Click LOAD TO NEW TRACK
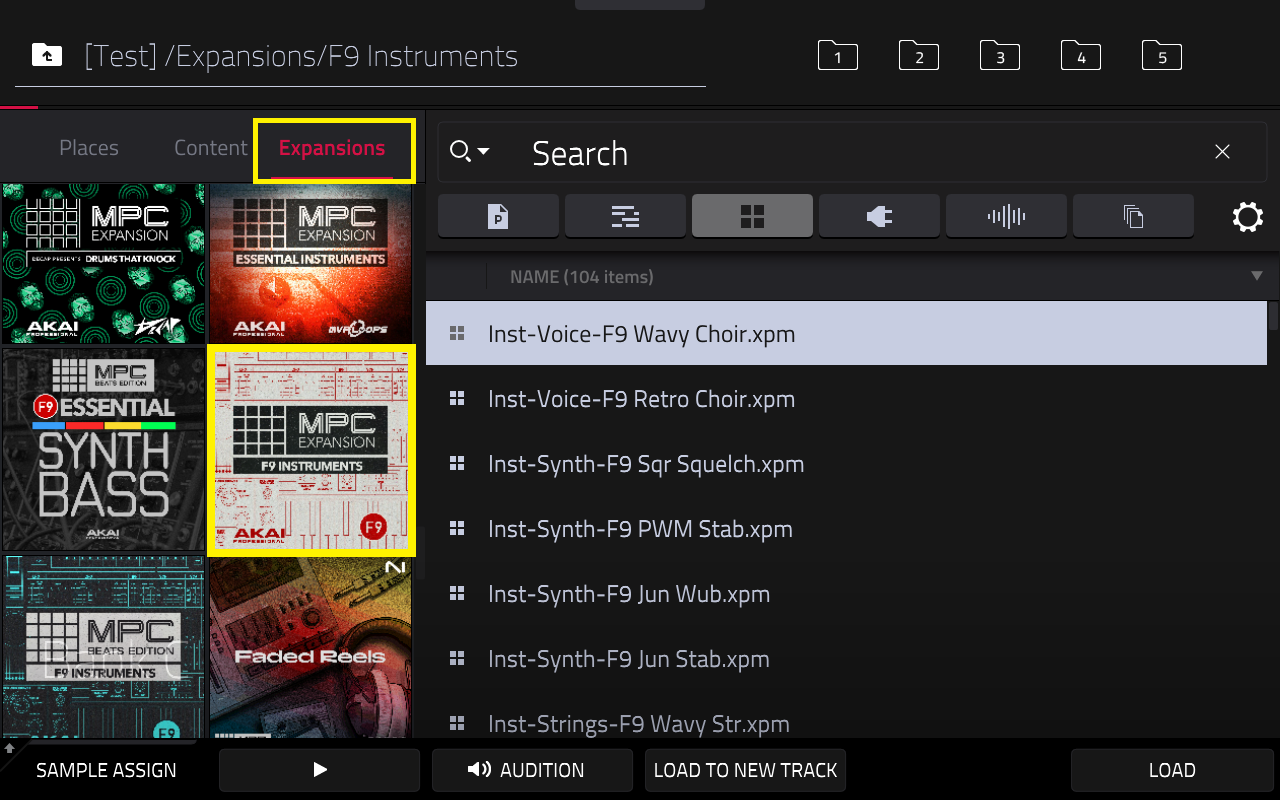1280x800 pixels. (x=745, y=770)
